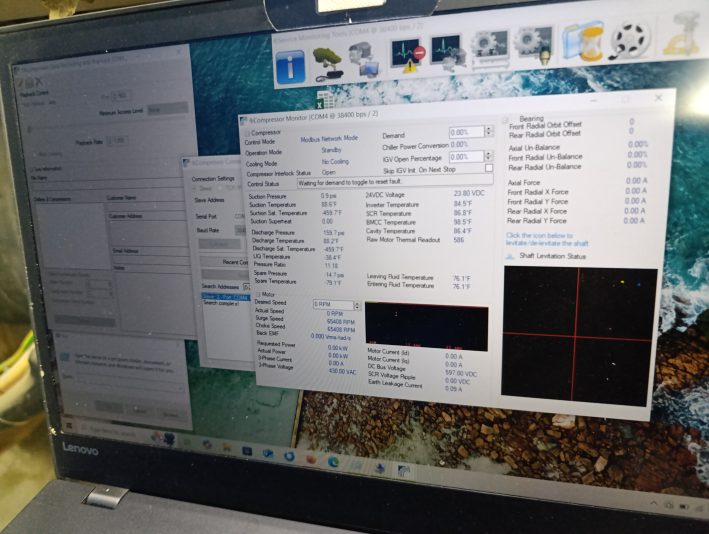Viewport: 709px width, 534px height.
Task: Click the Search Addresses field in the connection window
Action: coord(246,287)
